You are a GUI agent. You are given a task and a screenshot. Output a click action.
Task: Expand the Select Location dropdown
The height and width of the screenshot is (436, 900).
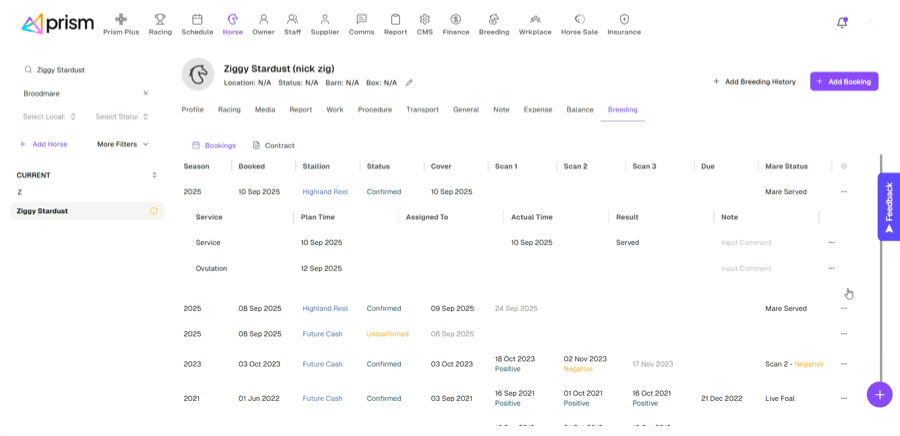50,117
